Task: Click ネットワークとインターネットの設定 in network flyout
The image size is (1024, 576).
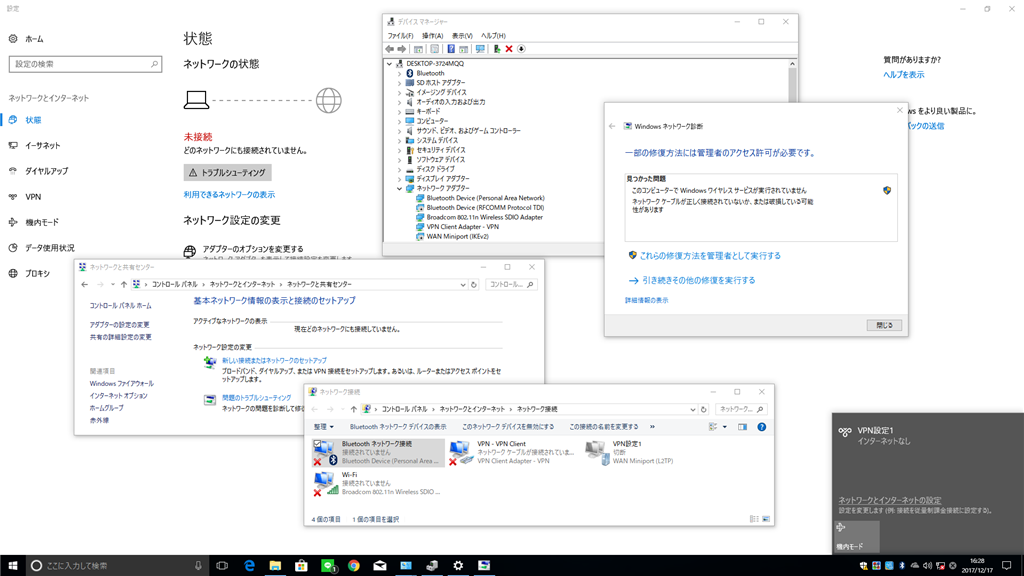Action: pos(890,500)
